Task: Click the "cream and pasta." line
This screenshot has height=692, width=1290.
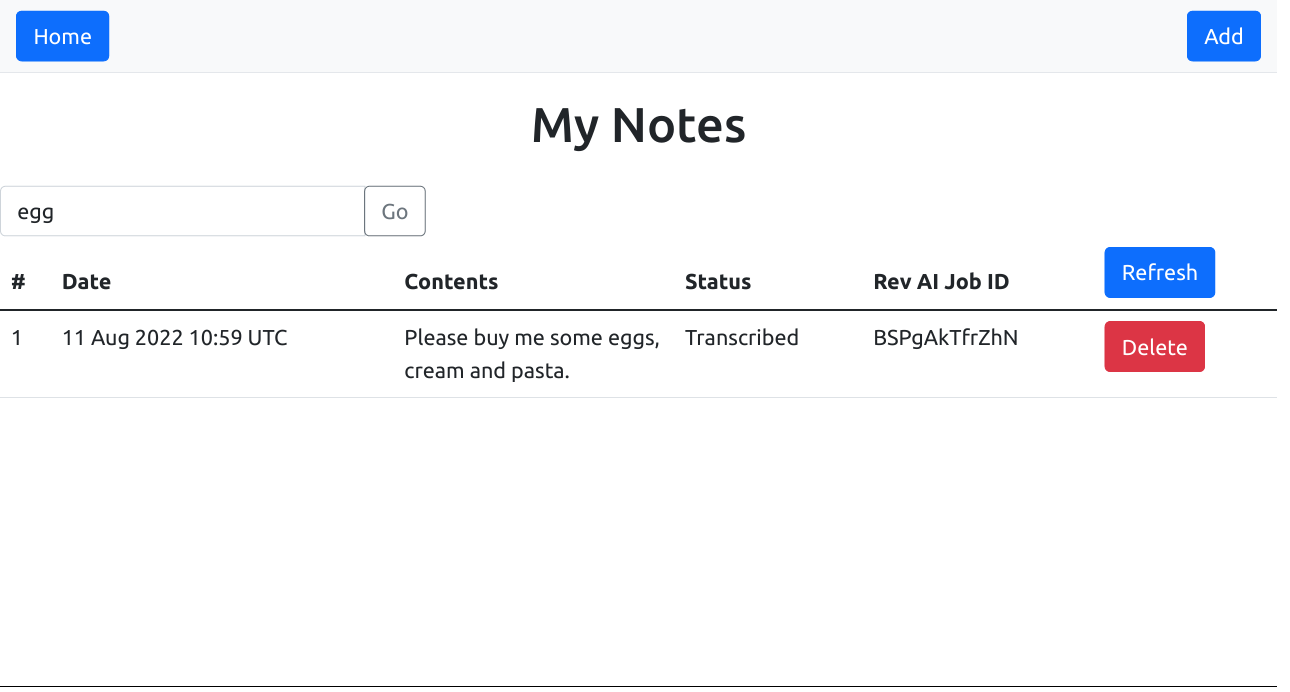Action: point(487,371)
